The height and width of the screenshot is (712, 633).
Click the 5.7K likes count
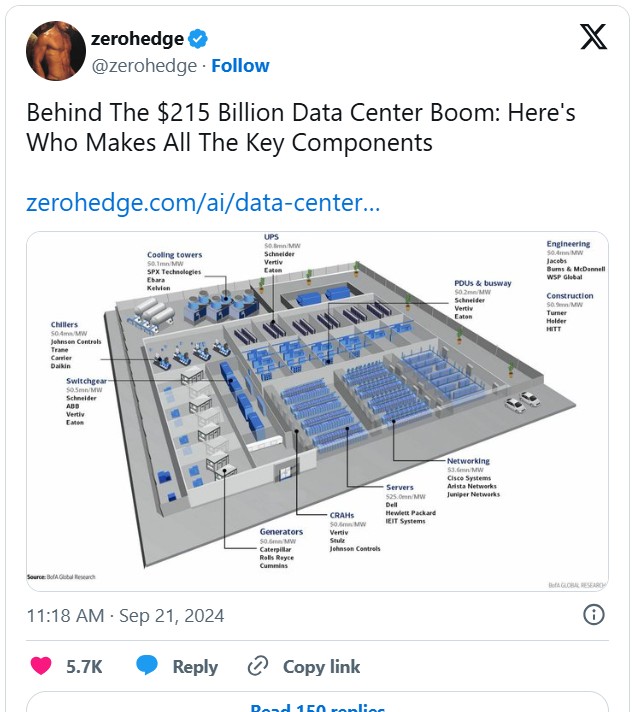84,667
